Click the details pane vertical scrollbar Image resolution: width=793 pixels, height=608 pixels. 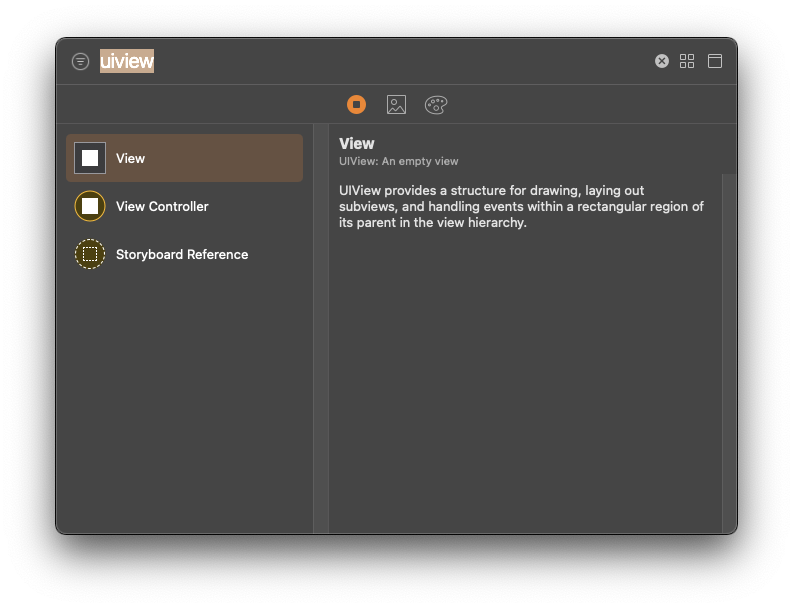tap(729, 353)
